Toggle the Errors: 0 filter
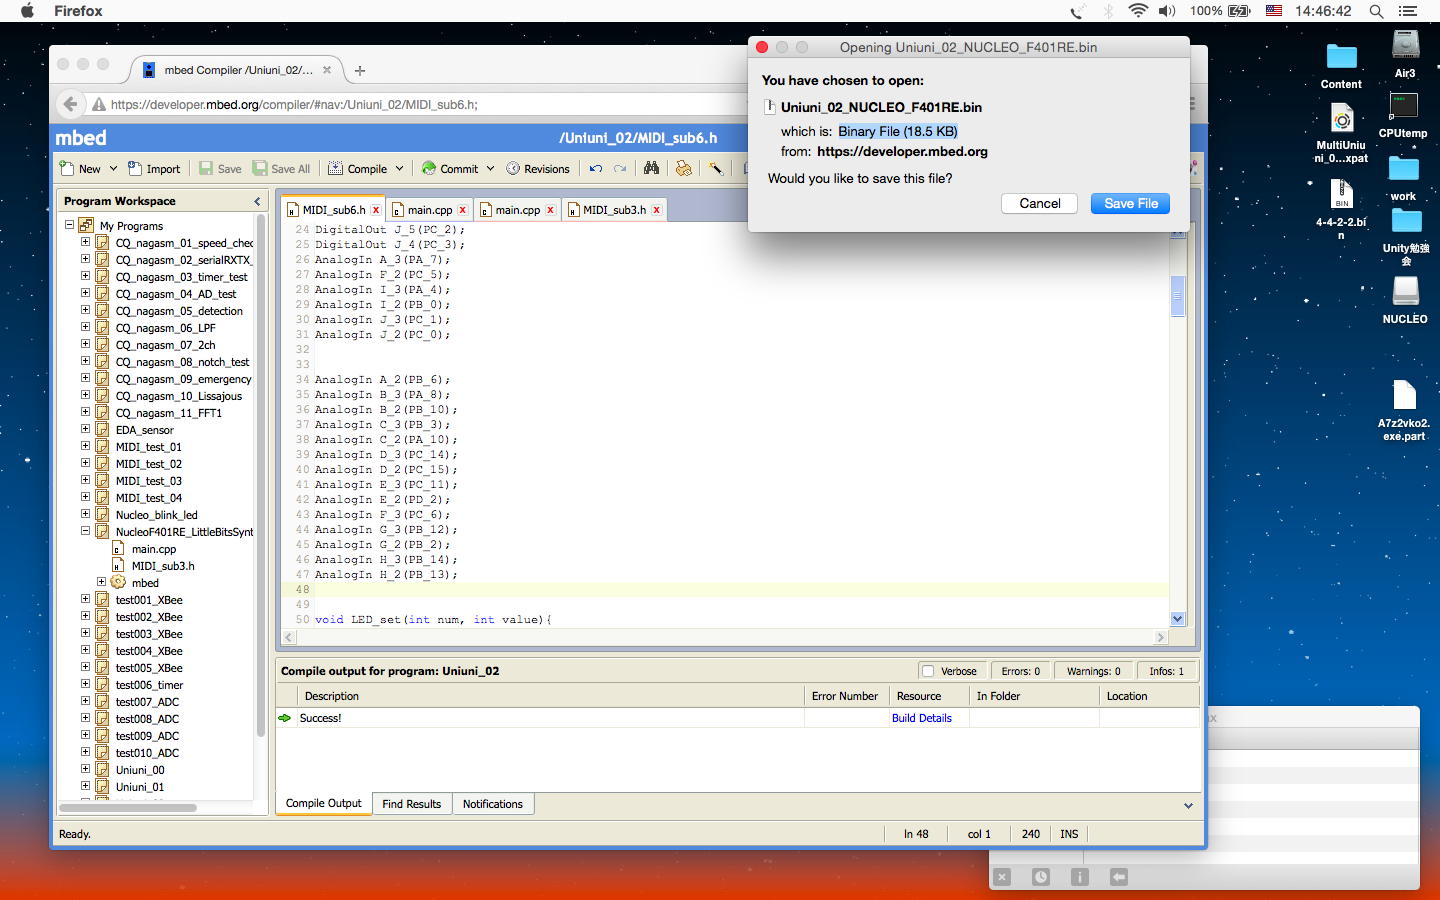Screen dimensions: 1440x900 pyautogui.click(x=1021, y=671)
